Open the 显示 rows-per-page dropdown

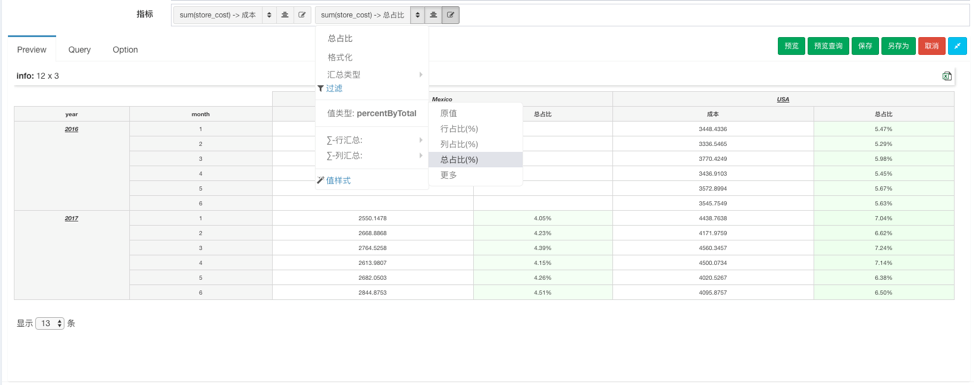click(x=50, y=324)
